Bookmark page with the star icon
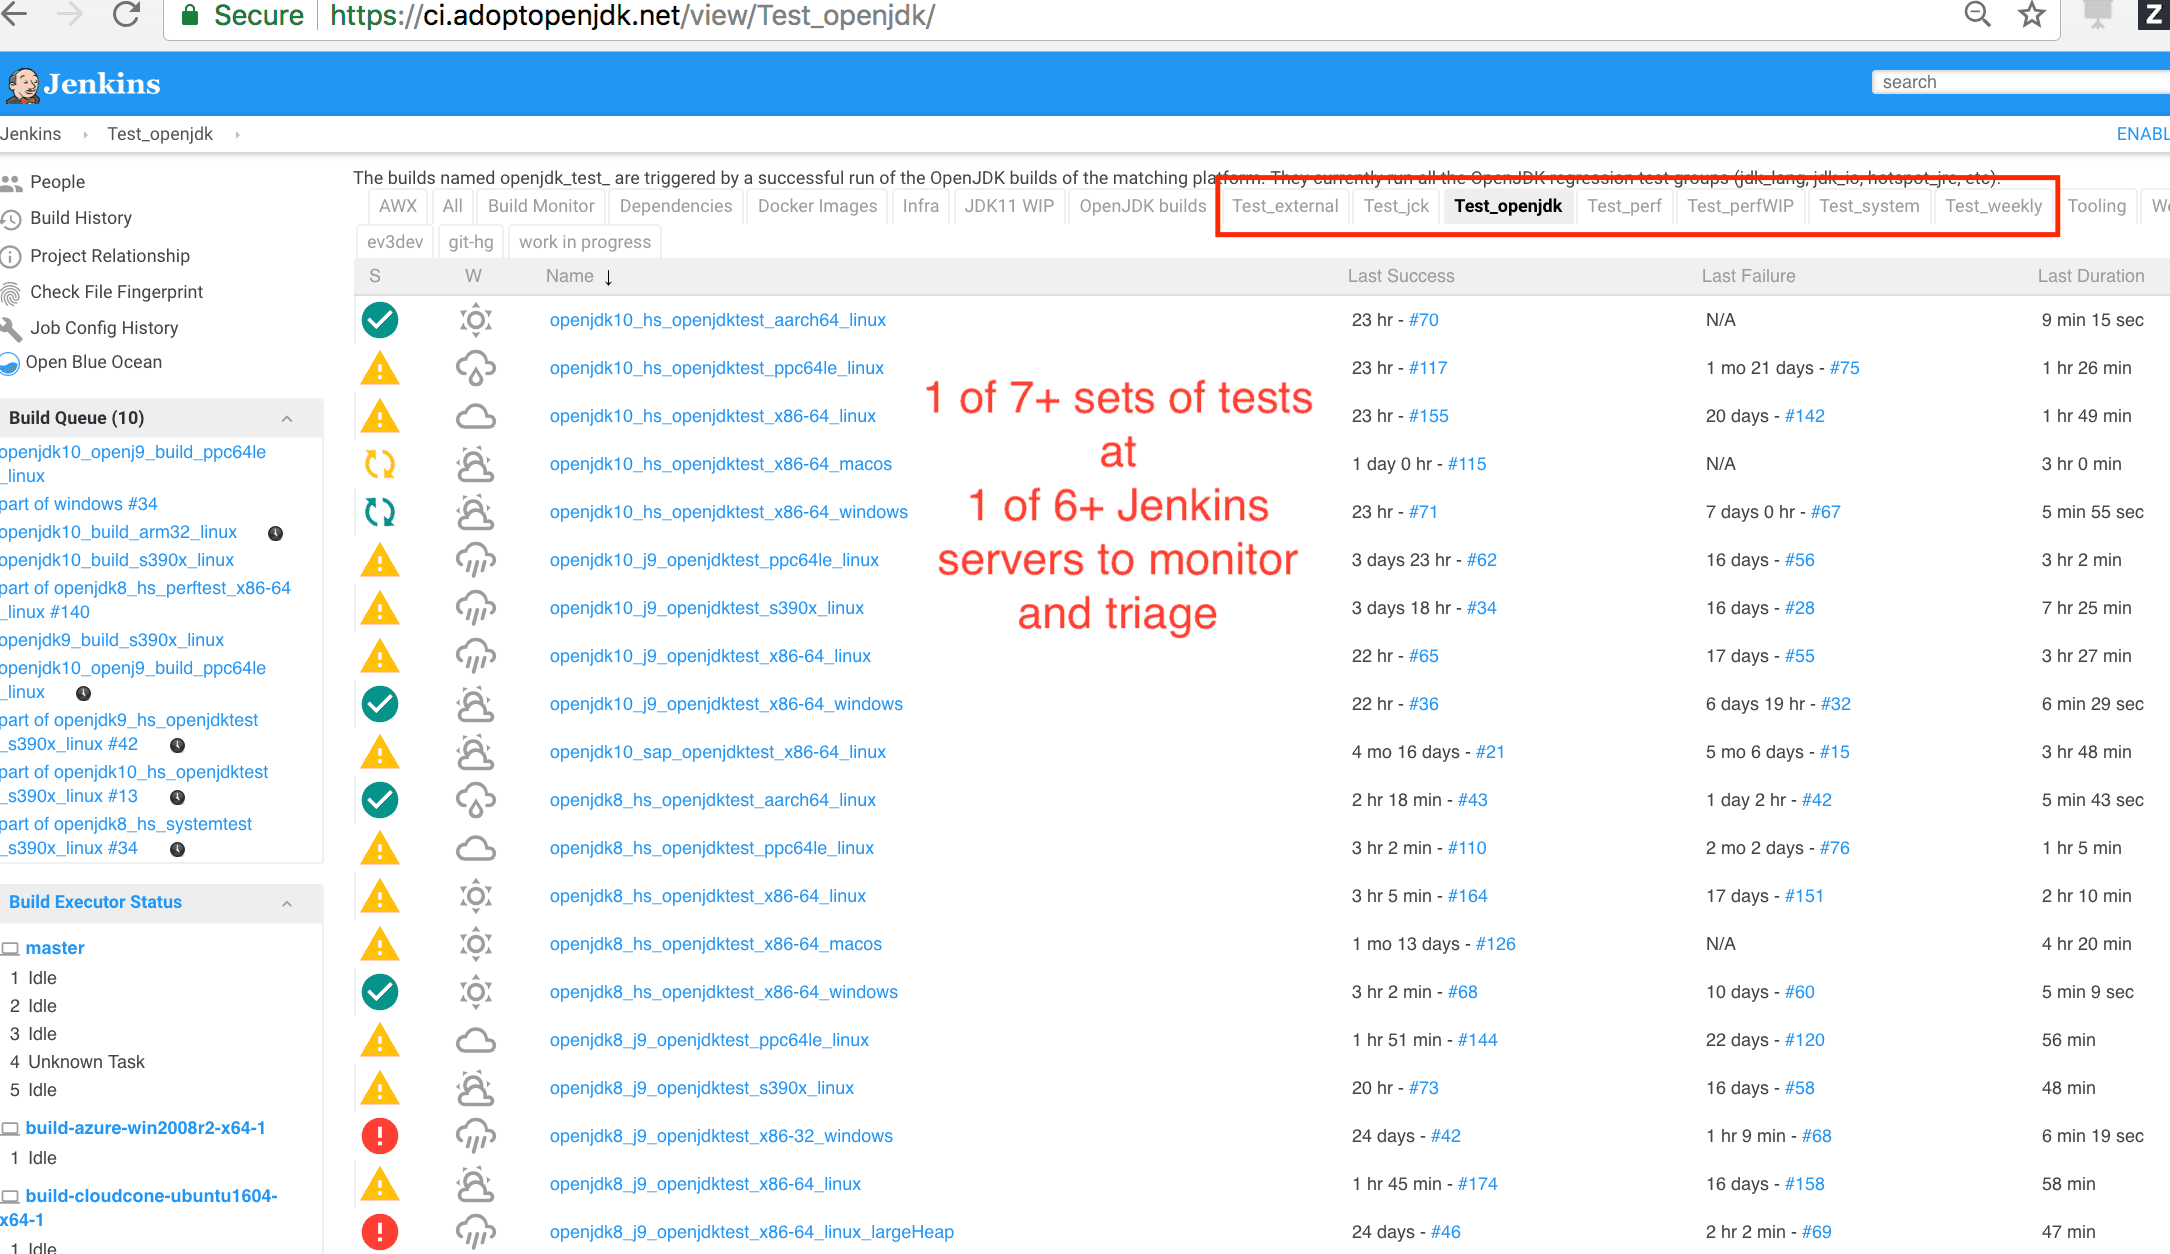Viewport: 2170px width, 1254px height. pos(2031,15)
